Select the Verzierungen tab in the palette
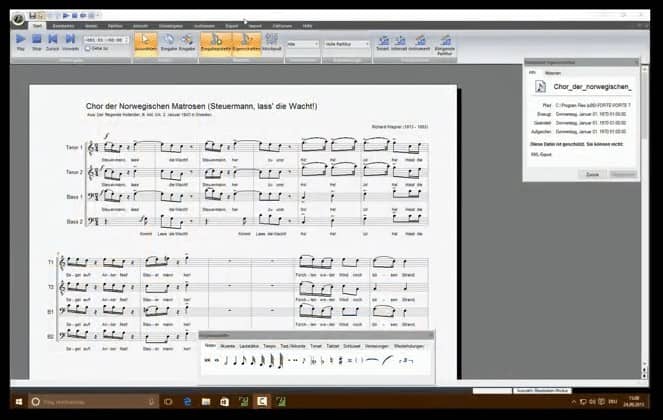 376,346
